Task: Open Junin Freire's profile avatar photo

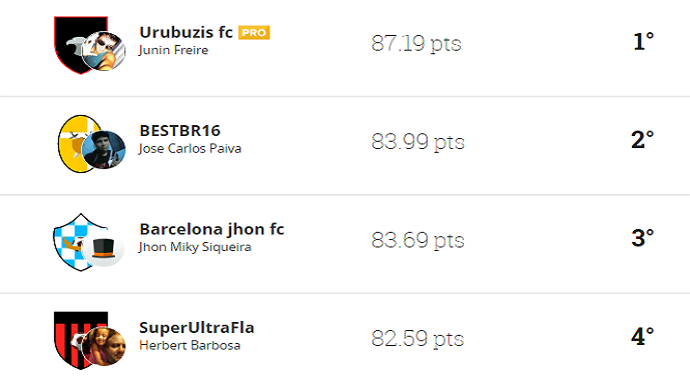Action: coord(104,51)
